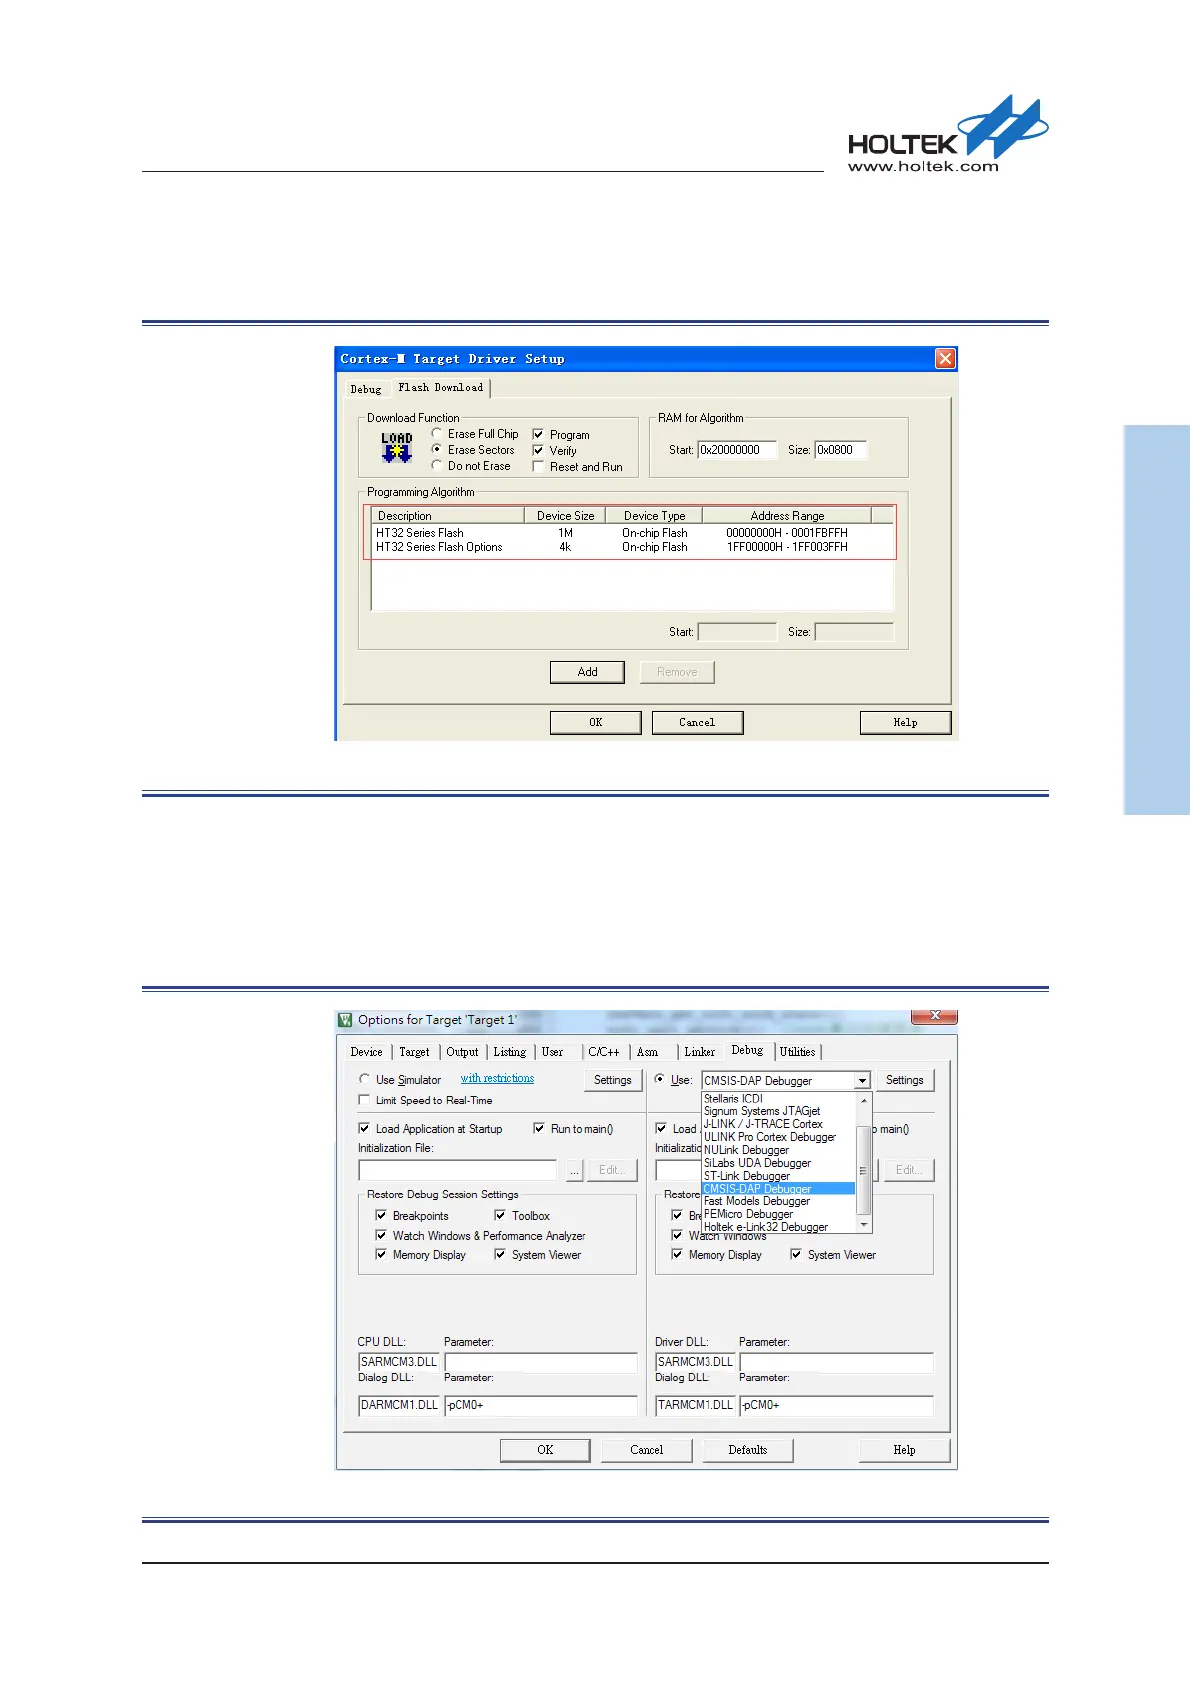Toggle the left Toolbox checkbox
1191x1684 pixels.
[x=500, y=1215]
